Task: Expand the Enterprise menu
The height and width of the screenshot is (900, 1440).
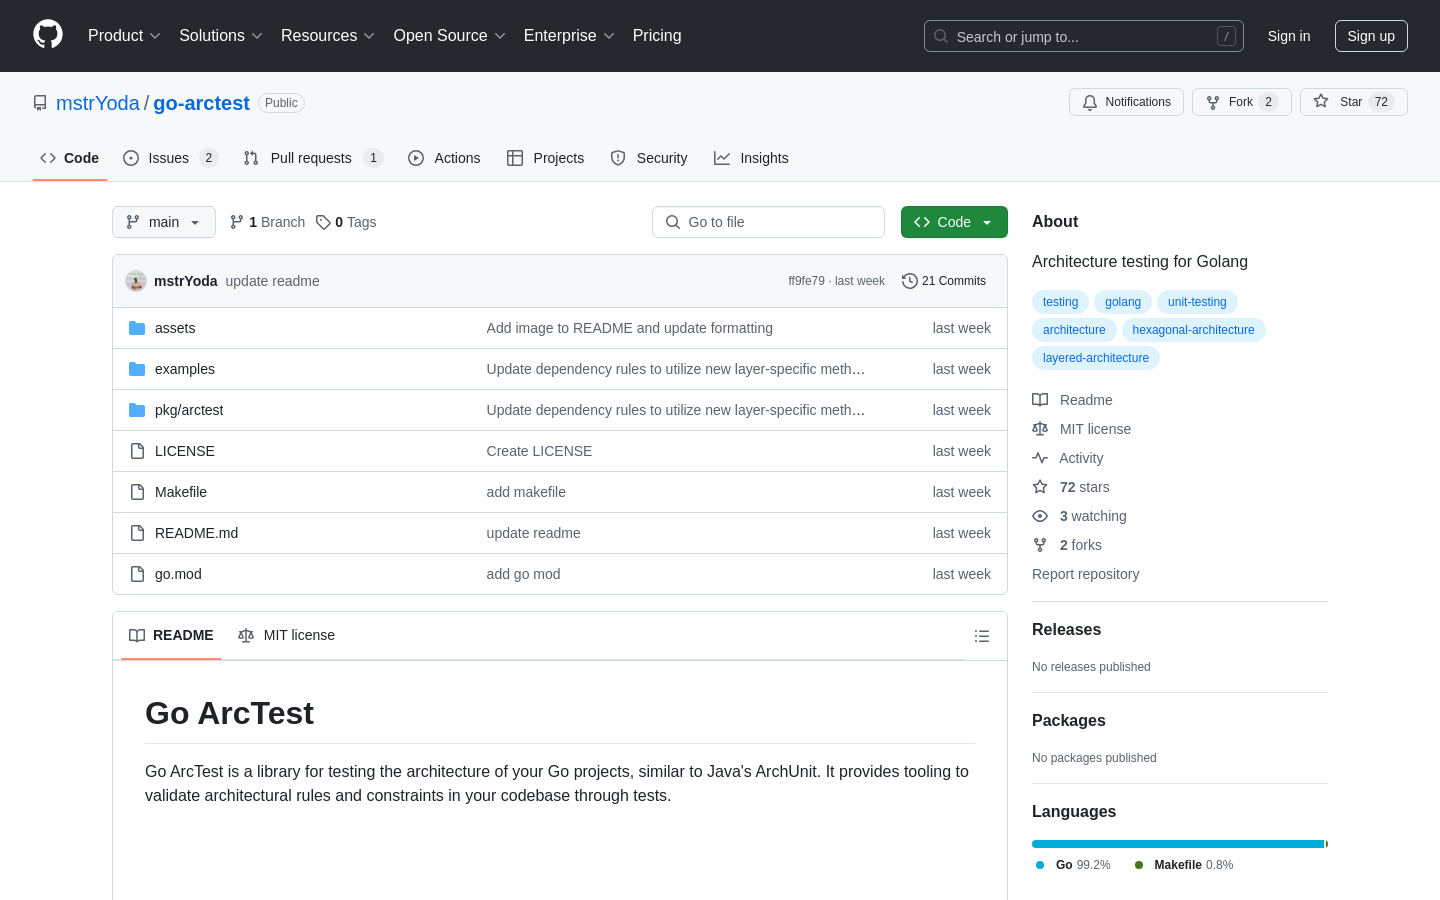Action: [x=569, y=35]
